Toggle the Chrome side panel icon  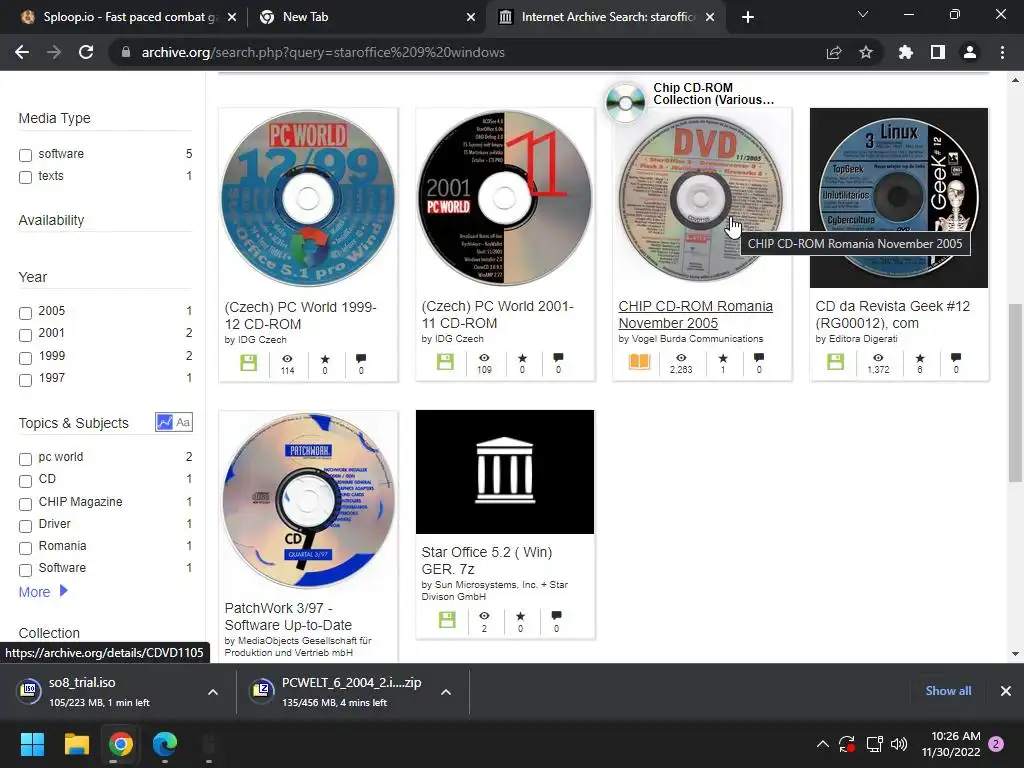click(x=938, y=52)
